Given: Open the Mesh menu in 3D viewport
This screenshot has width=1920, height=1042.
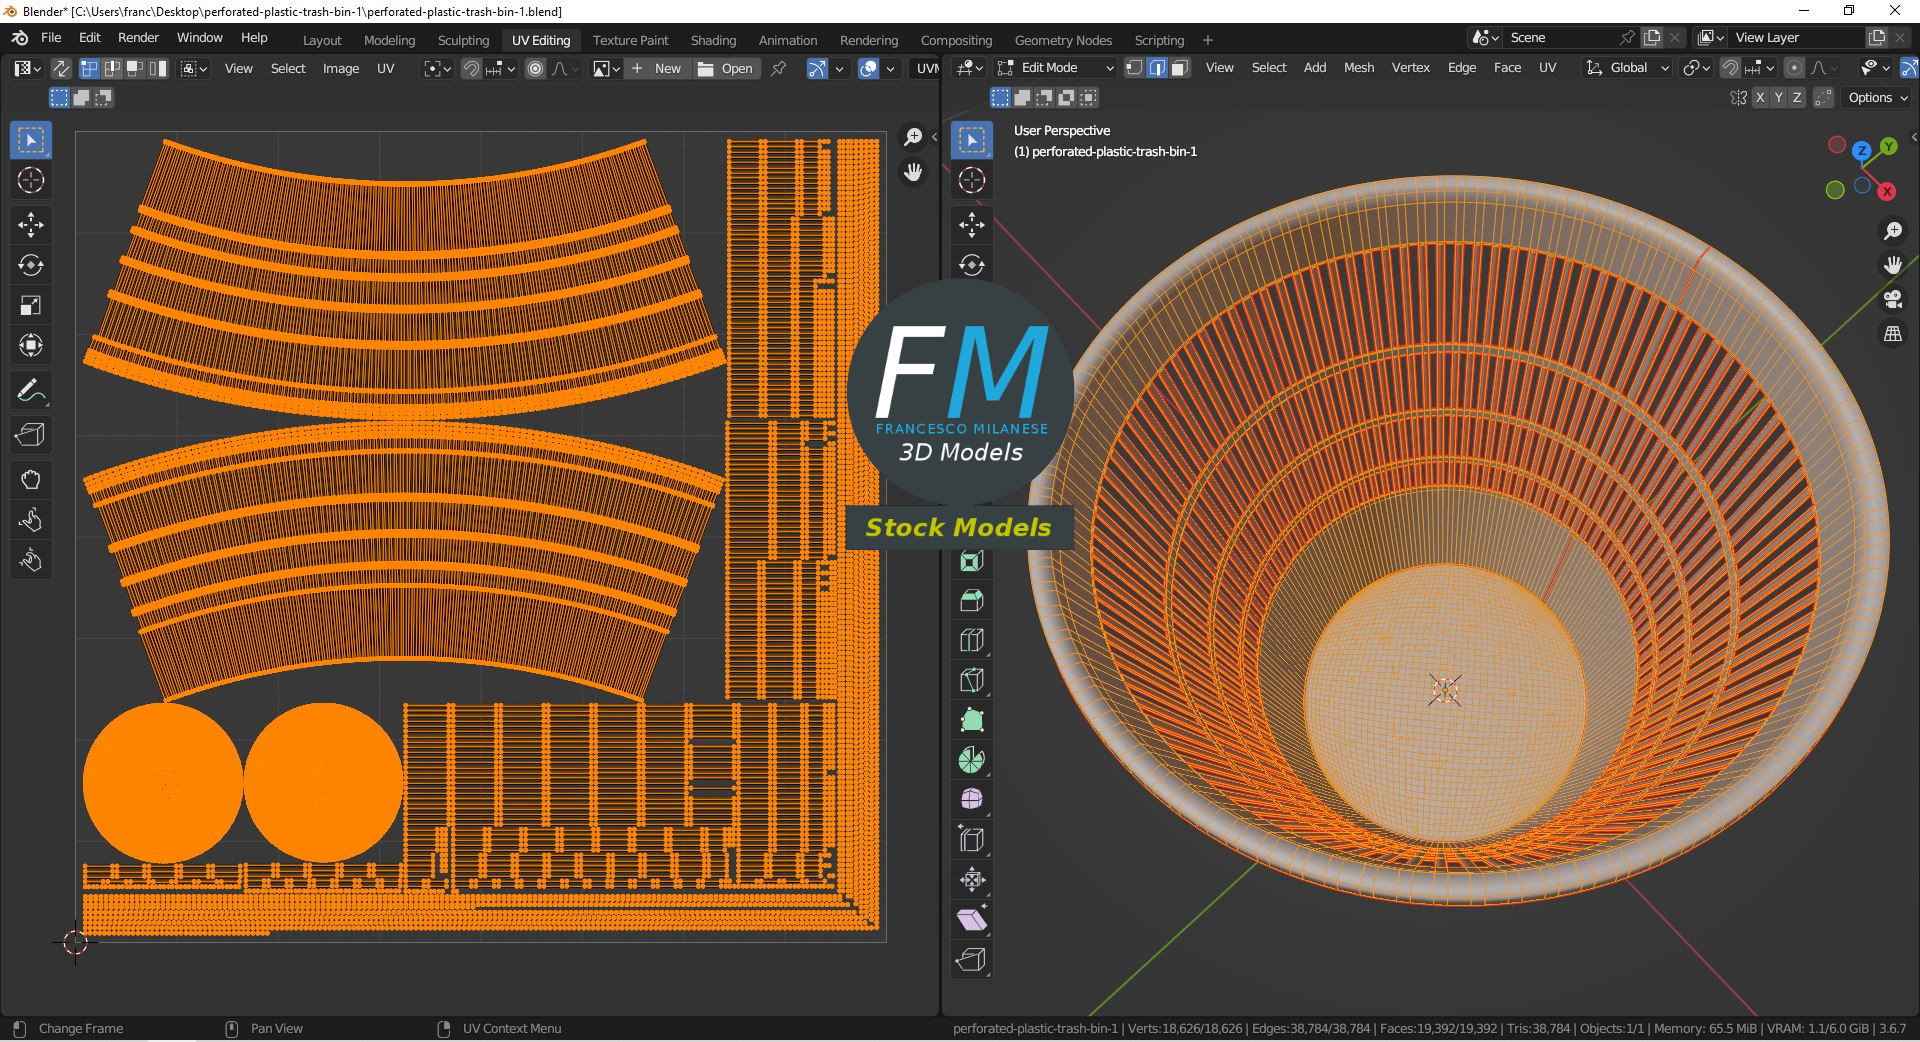Looking at the screenshot, I should point(1358,68).
